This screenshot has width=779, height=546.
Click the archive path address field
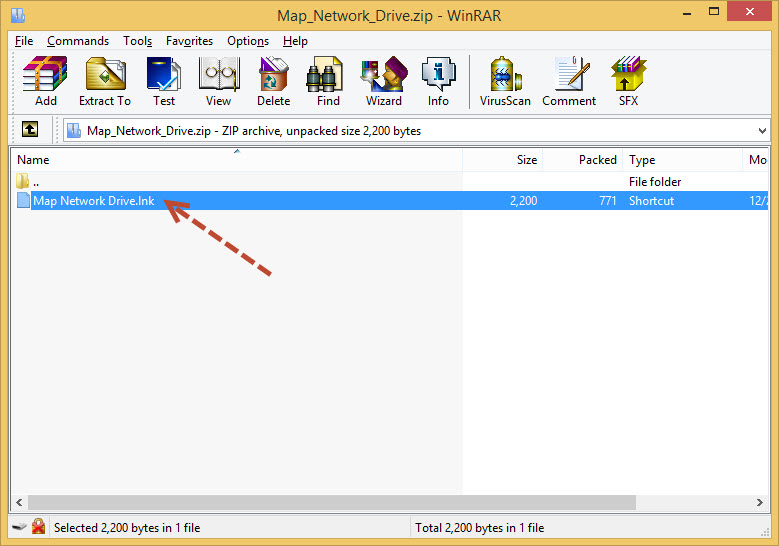pyautogui.click(x=416, y=131)
